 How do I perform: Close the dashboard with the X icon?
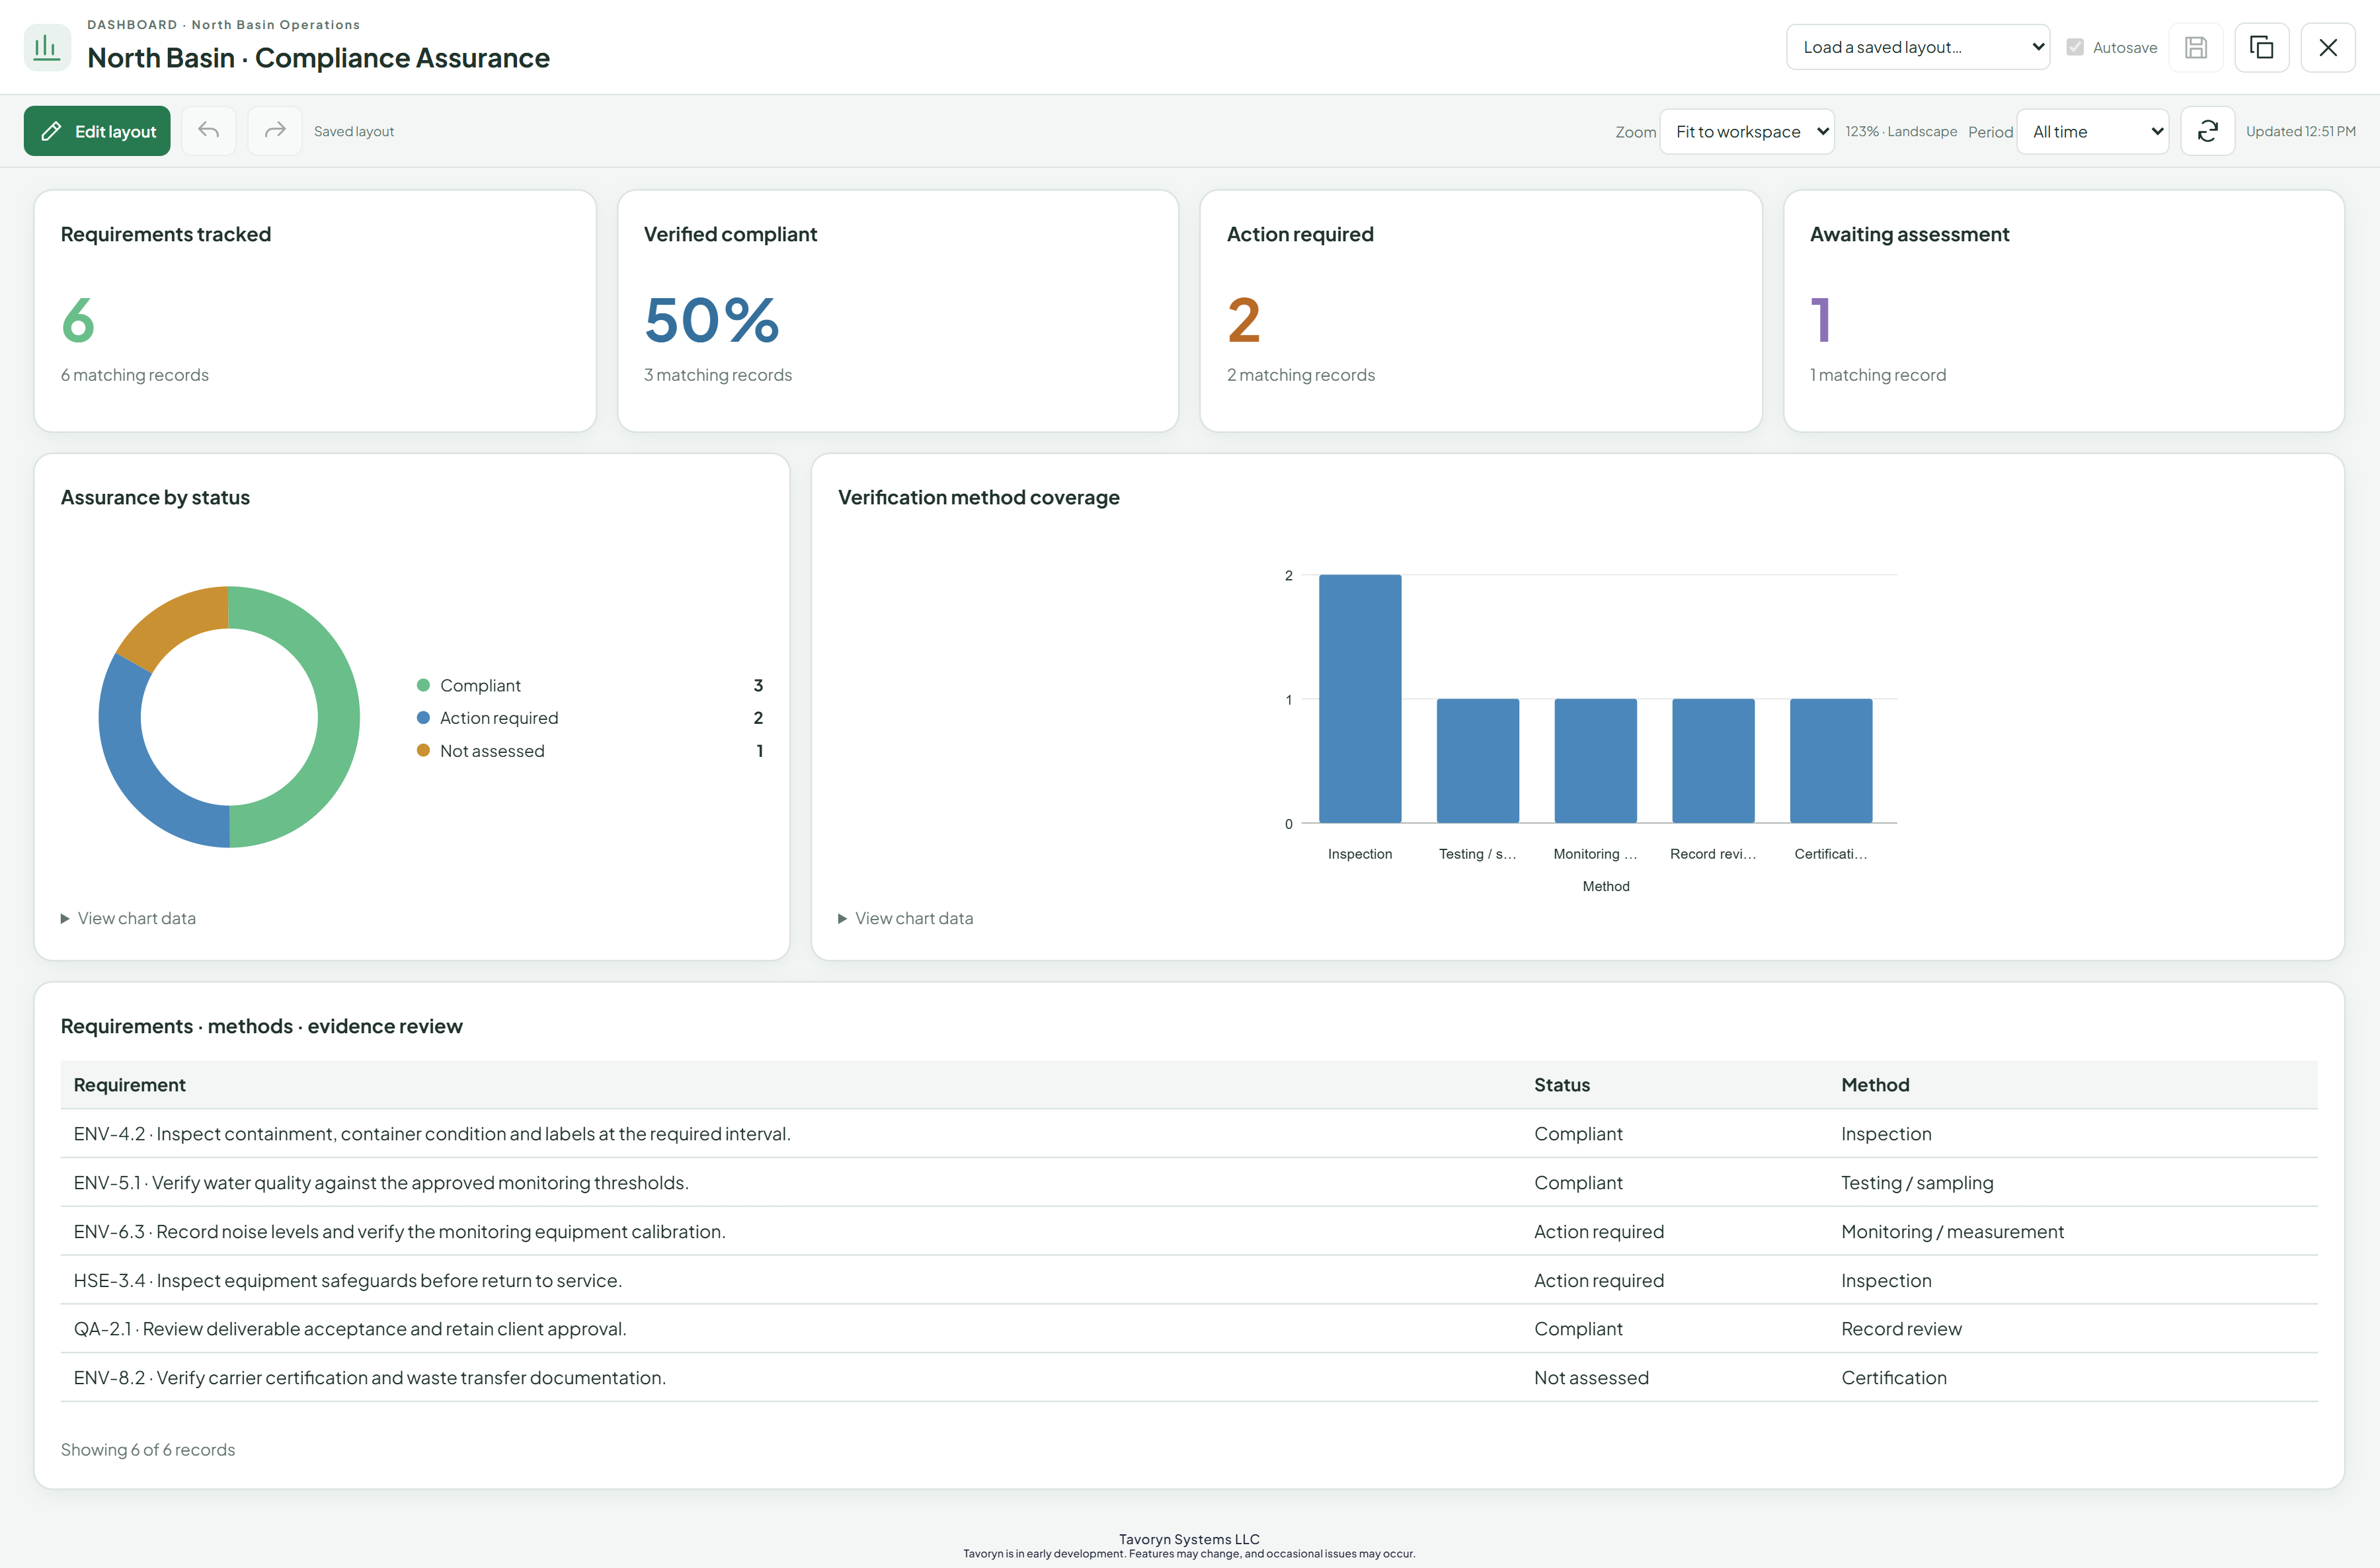pyautogui.click(x=2327, y=47)
